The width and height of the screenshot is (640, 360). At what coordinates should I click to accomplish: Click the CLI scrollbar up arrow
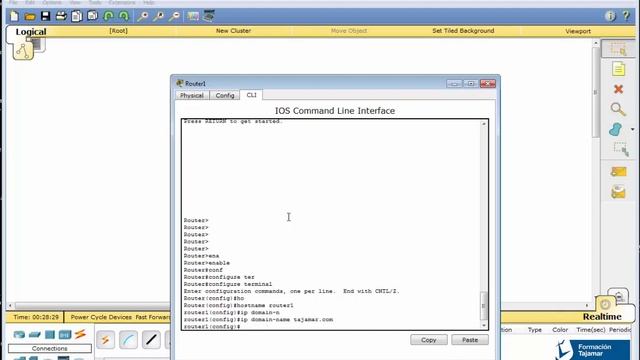[484, 124]
